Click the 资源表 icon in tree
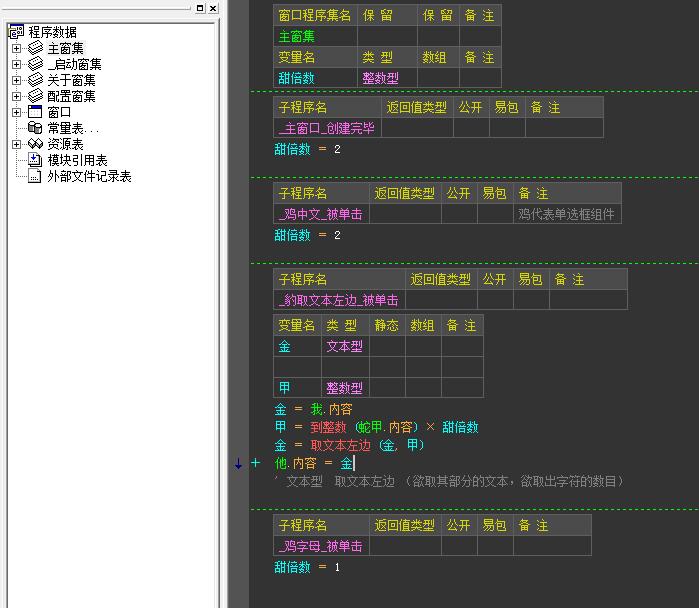Viewport: 699px width, 608px height. click(x=36, y=144)
